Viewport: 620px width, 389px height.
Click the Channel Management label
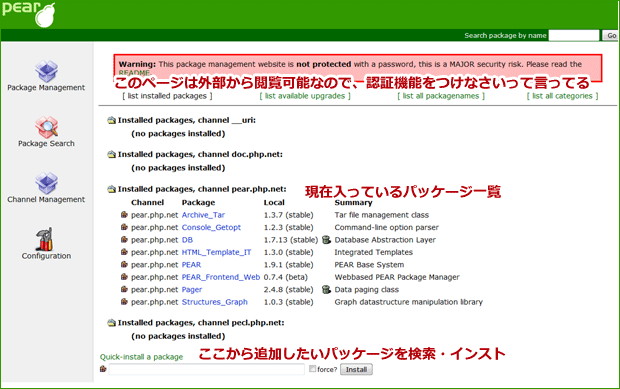click(46, 199)
